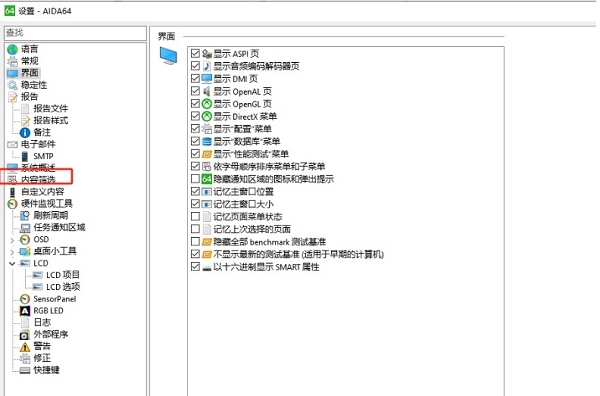Open the 报告文件 tree item

click(x=51, y=109)
